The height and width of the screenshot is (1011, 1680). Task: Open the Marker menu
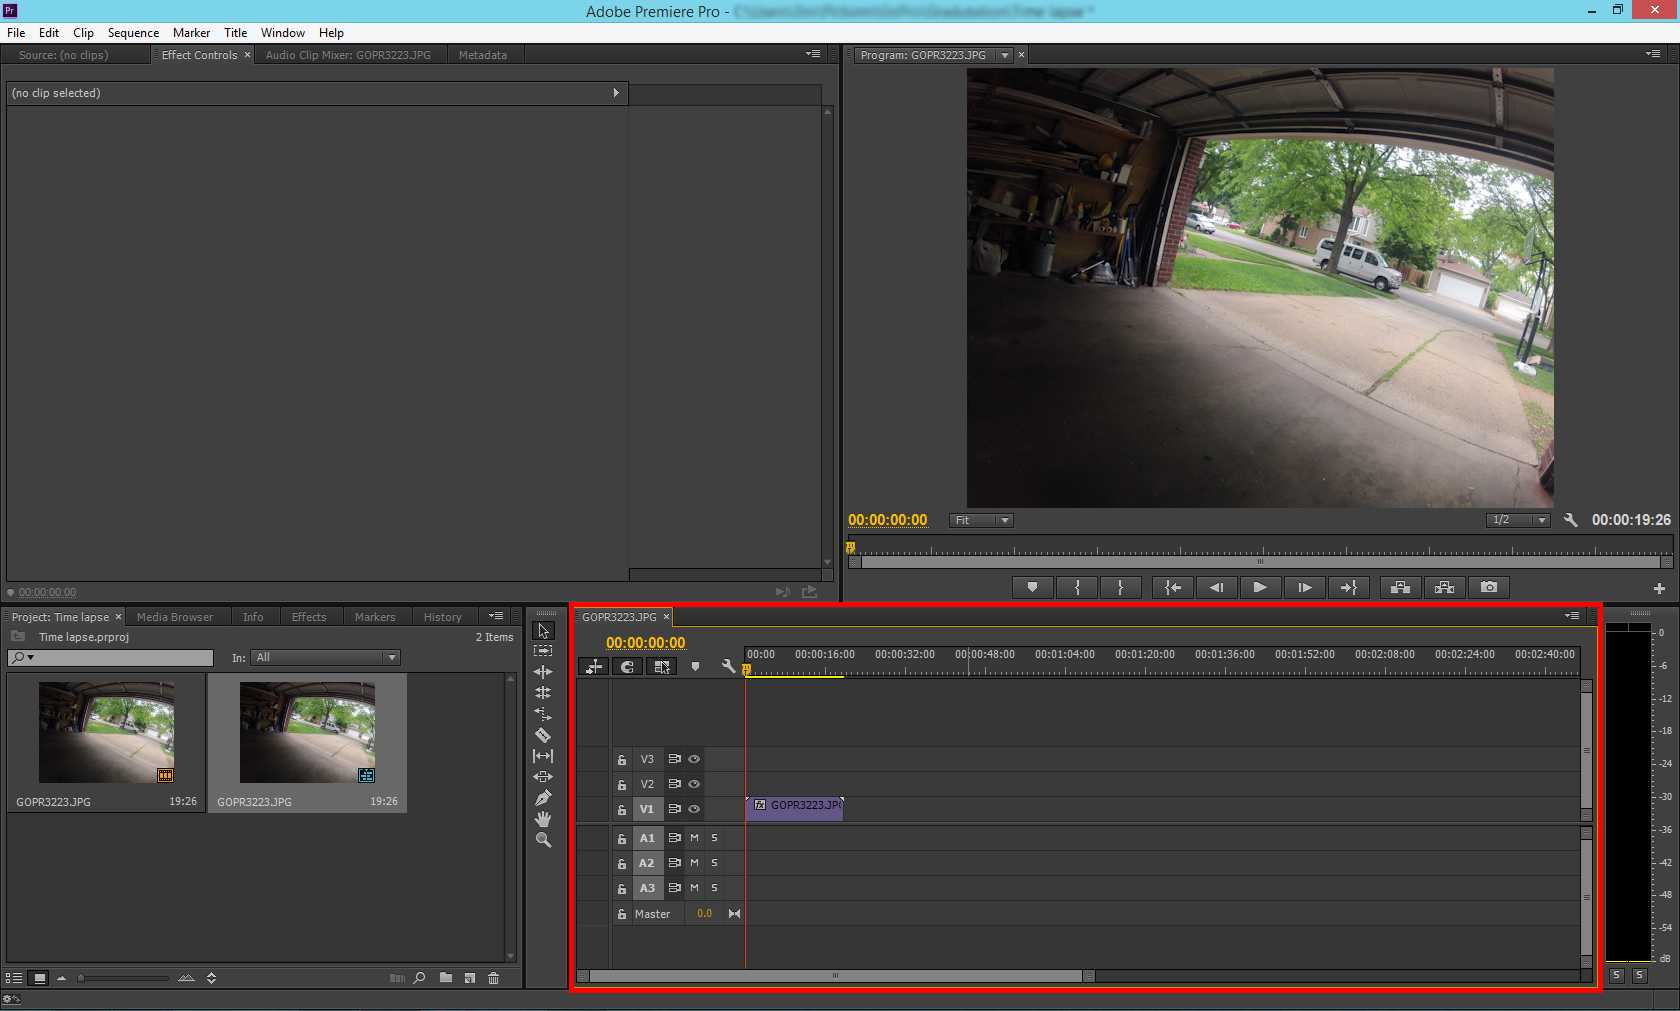(191, 33)
